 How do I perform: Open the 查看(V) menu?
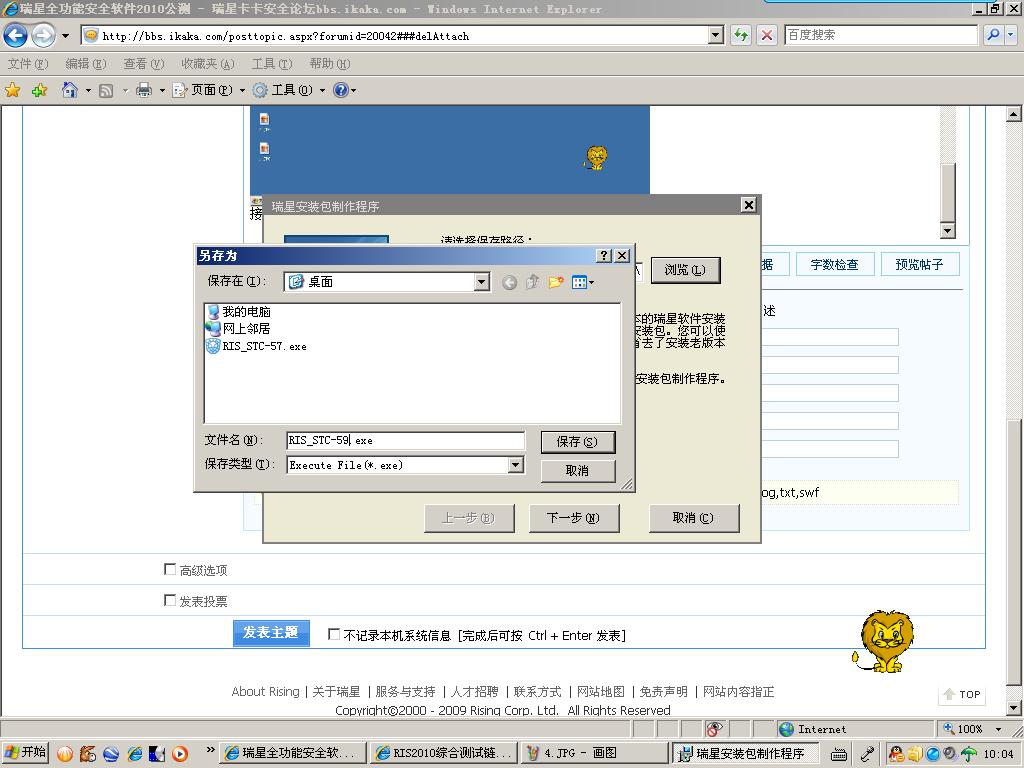tap(144, 63)
